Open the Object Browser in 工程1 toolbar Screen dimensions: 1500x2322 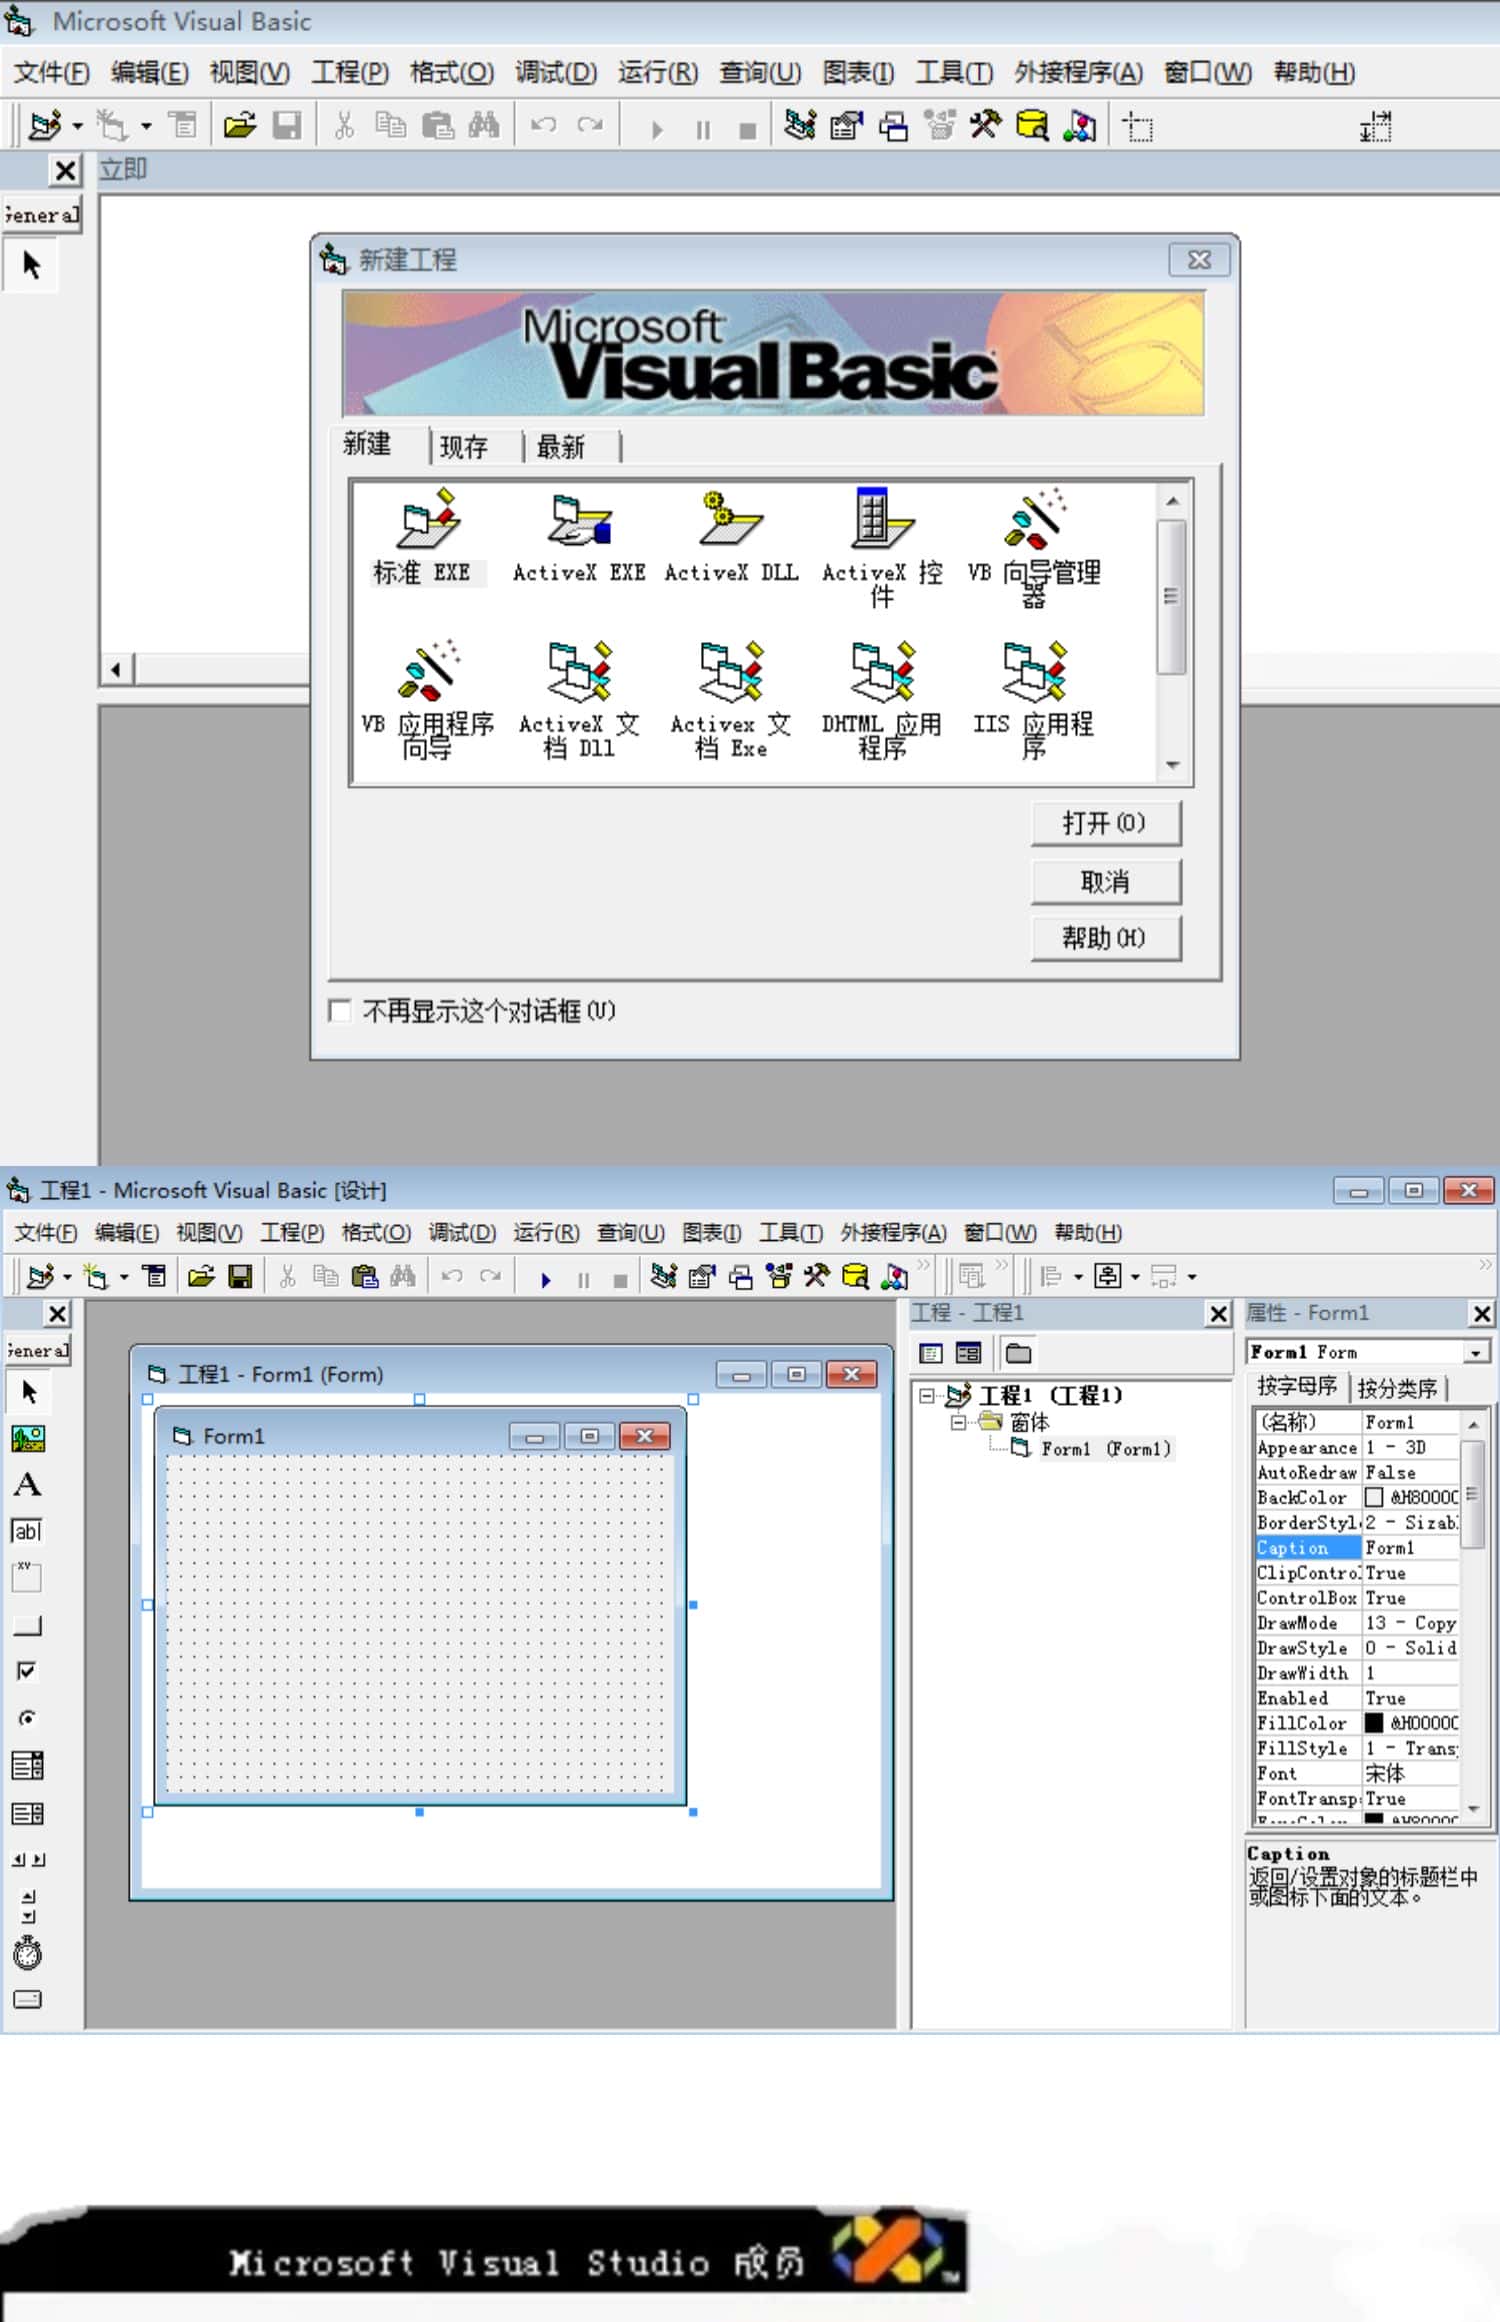[778, 1276]
